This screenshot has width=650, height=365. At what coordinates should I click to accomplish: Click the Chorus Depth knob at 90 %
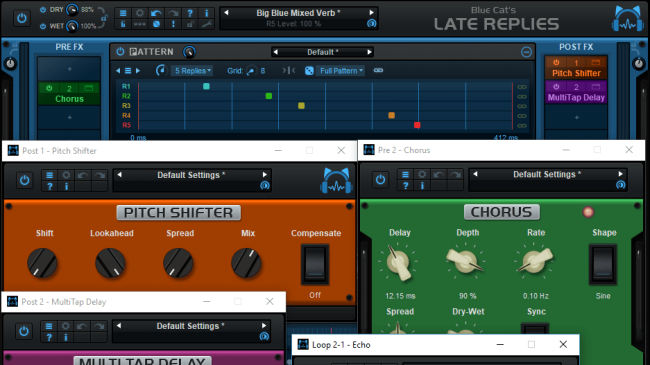coord(466,262)
